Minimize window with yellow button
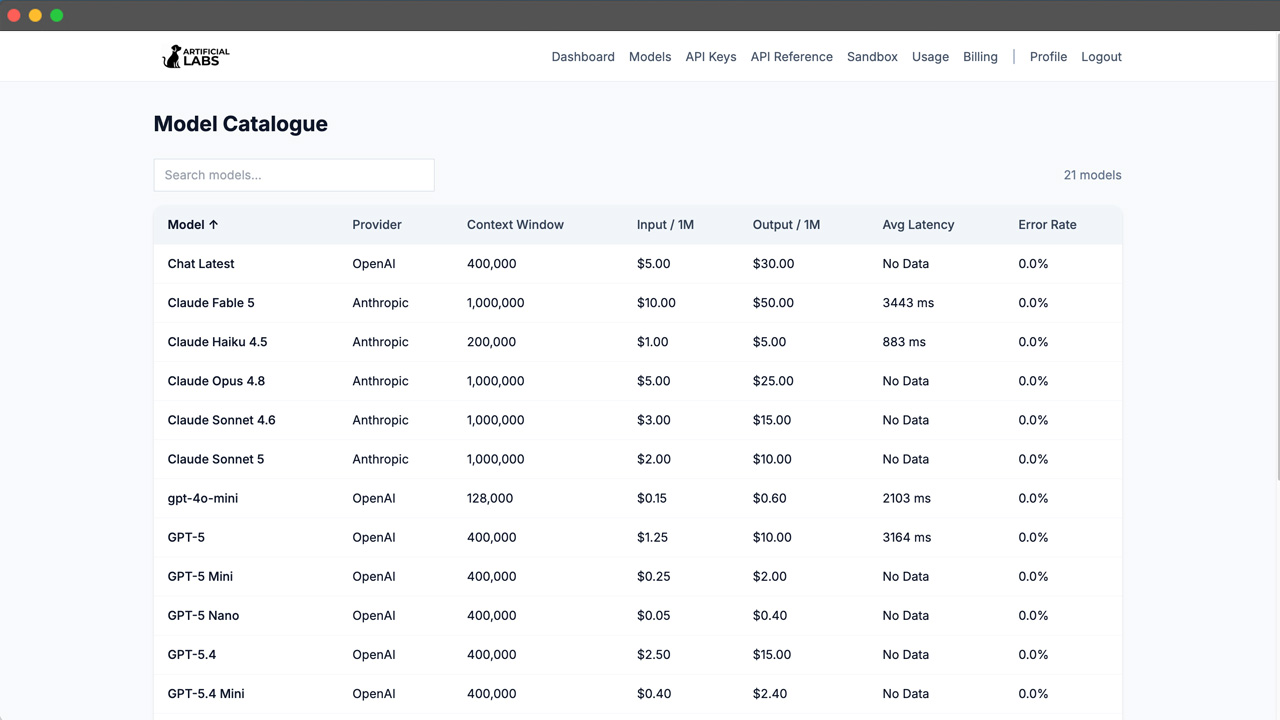 35,15
